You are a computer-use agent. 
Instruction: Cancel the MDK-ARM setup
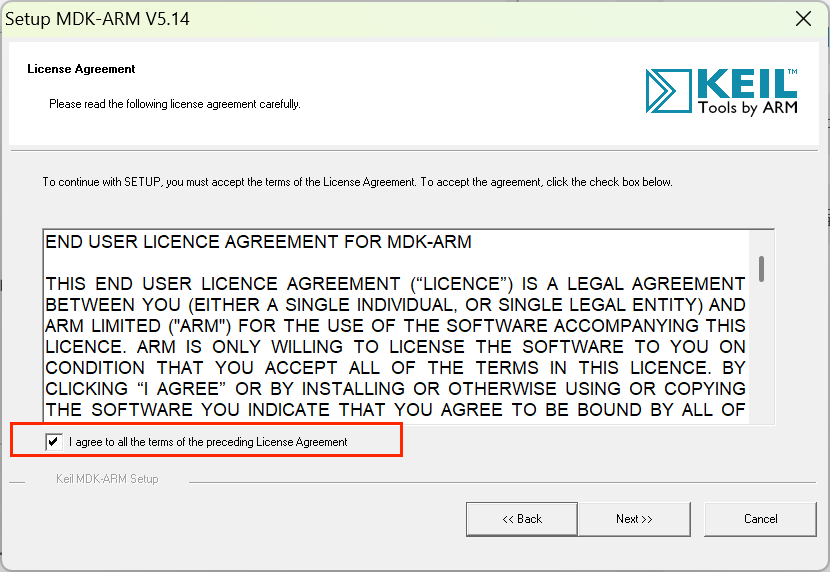pos(760,519)
